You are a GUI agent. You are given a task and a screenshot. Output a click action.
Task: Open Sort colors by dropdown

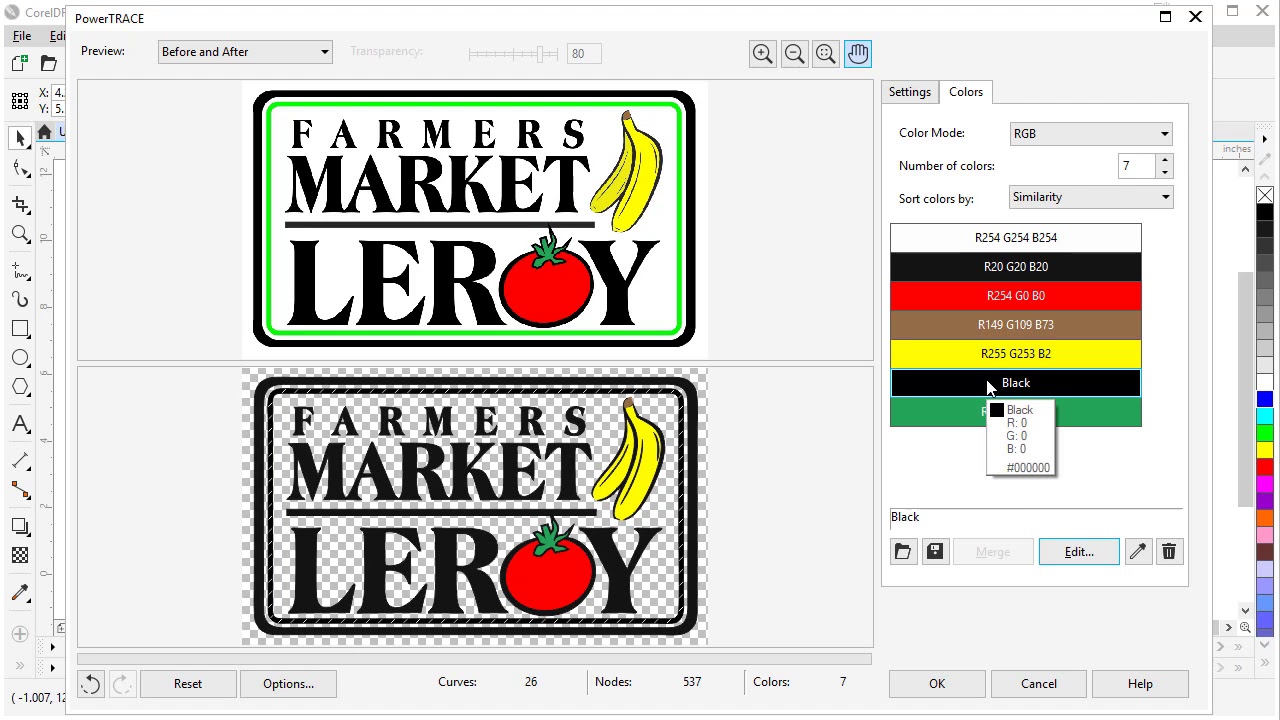click(x=1091, y=197)
